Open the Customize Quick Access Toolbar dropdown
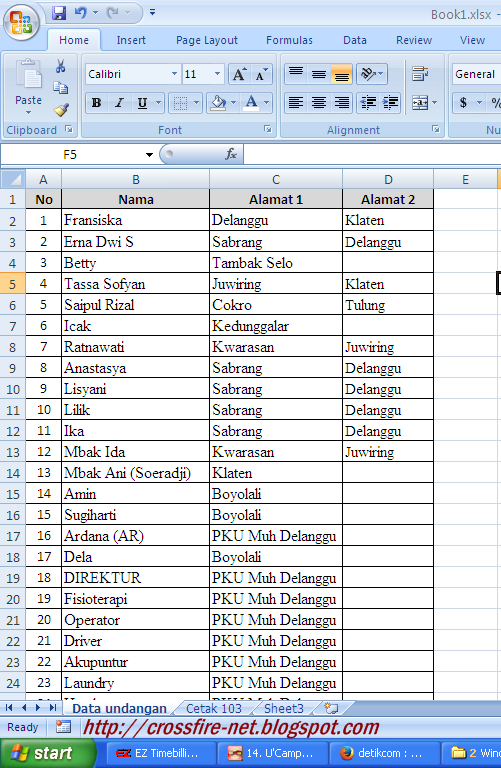The height and width of the screenshot is (768, 501). pyautogui.click(x=152, y=12)
